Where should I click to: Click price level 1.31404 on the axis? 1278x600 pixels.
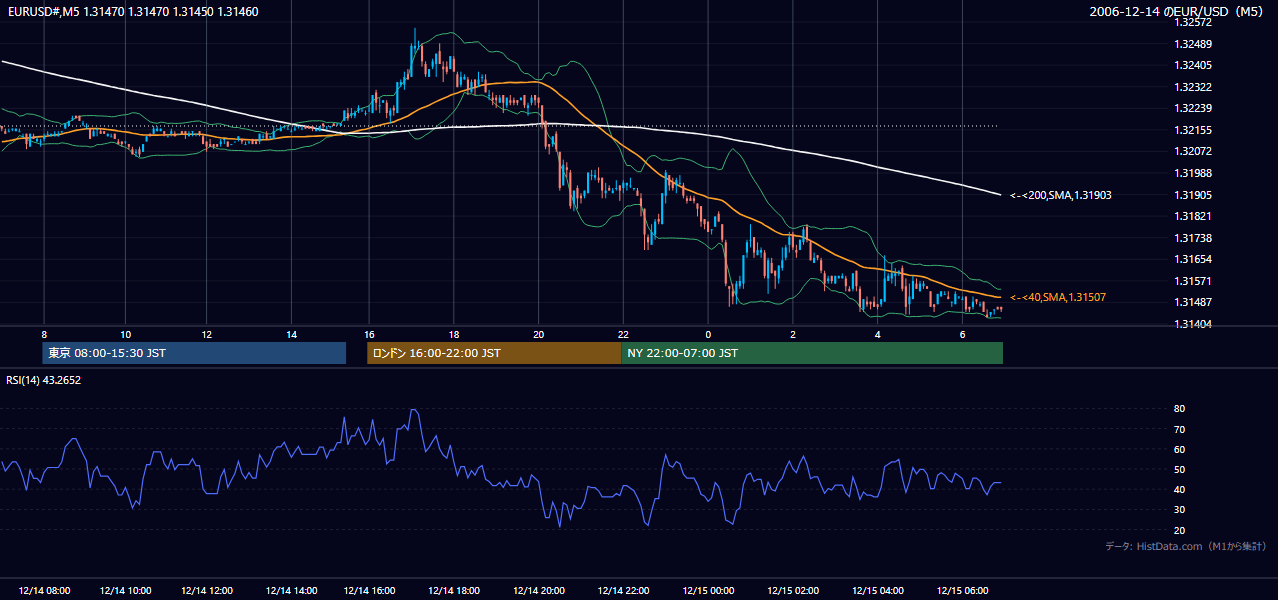pyautogui.click(x=1193, y=324)
